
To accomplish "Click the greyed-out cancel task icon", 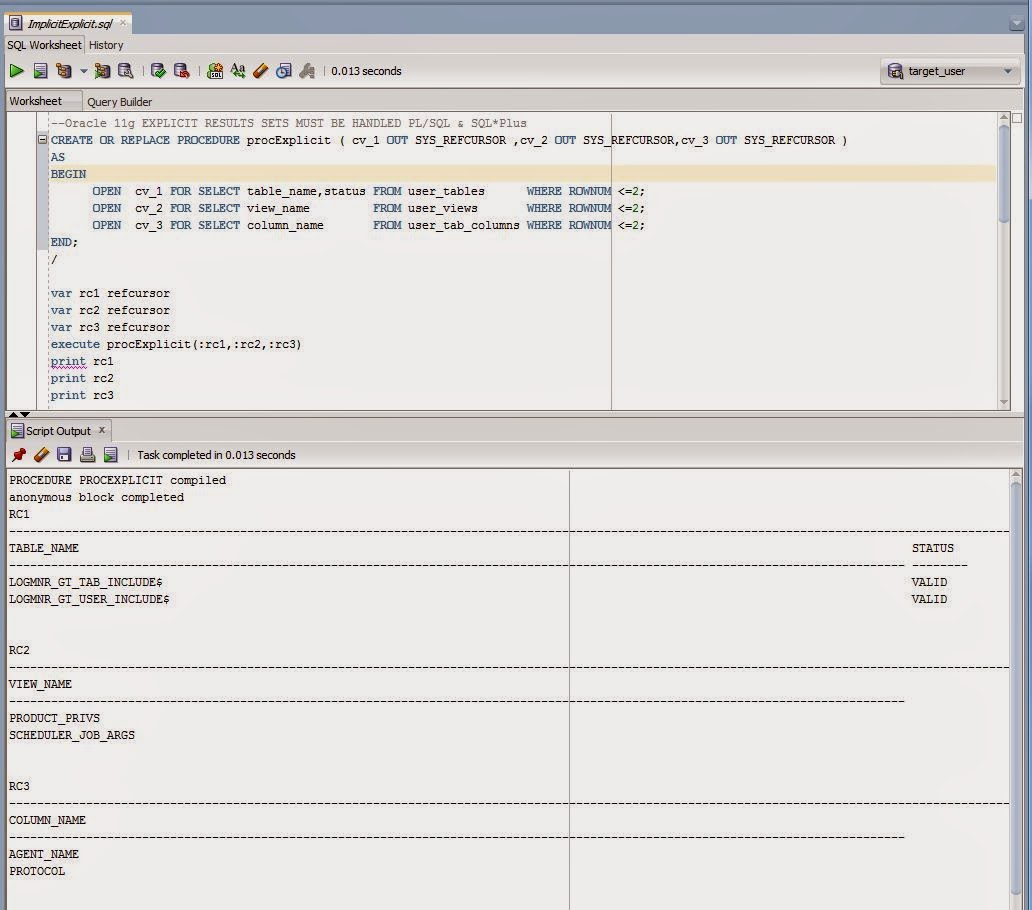I will coord(307,71).
